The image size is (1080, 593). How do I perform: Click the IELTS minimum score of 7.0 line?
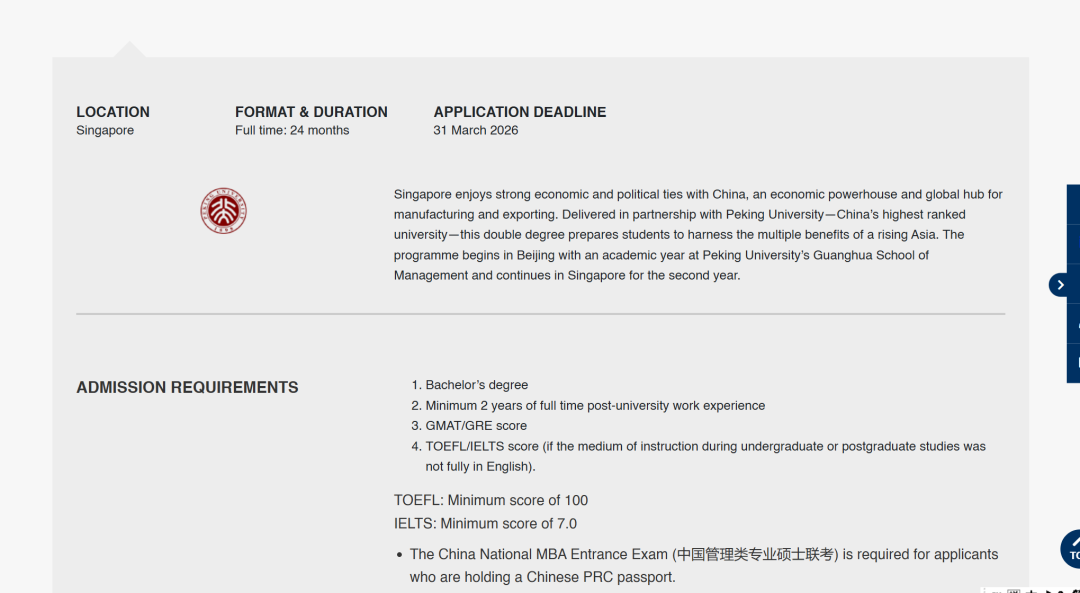pyautogui.click(x=485, y=524)
